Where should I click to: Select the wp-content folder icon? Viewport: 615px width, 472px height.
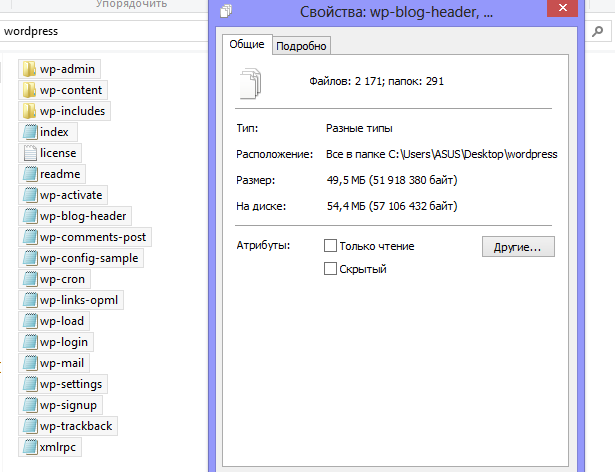click(x=29, y=90)
